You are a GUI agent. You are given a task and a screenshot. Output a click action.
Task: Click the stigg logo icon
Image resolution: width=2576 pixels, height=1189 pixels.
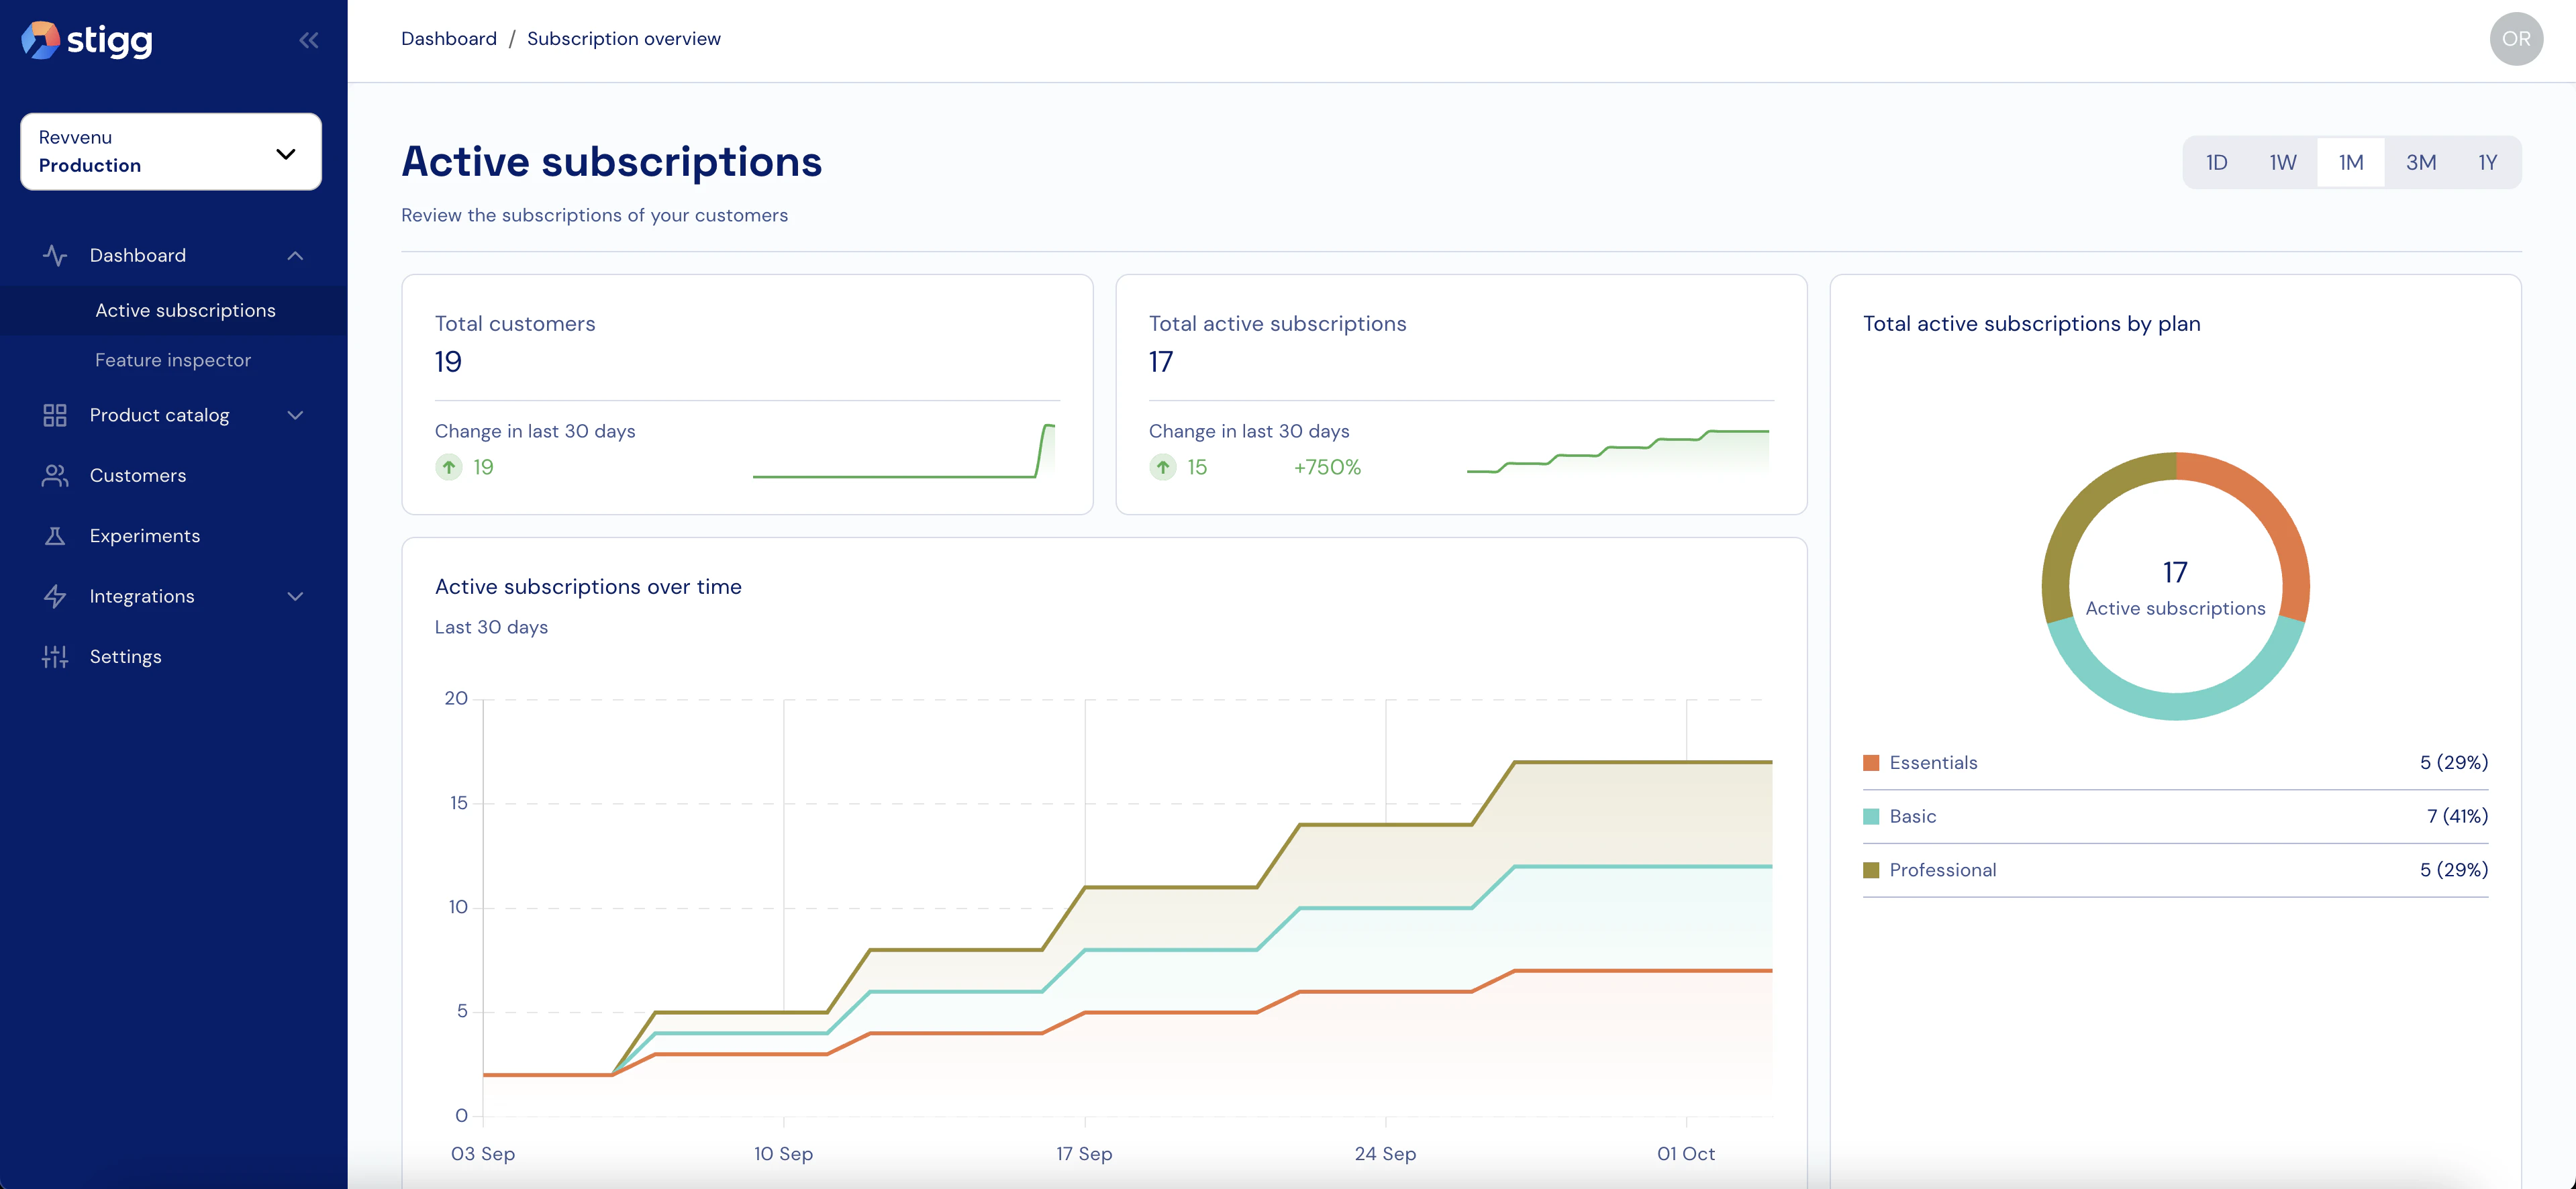pos(40,40)
